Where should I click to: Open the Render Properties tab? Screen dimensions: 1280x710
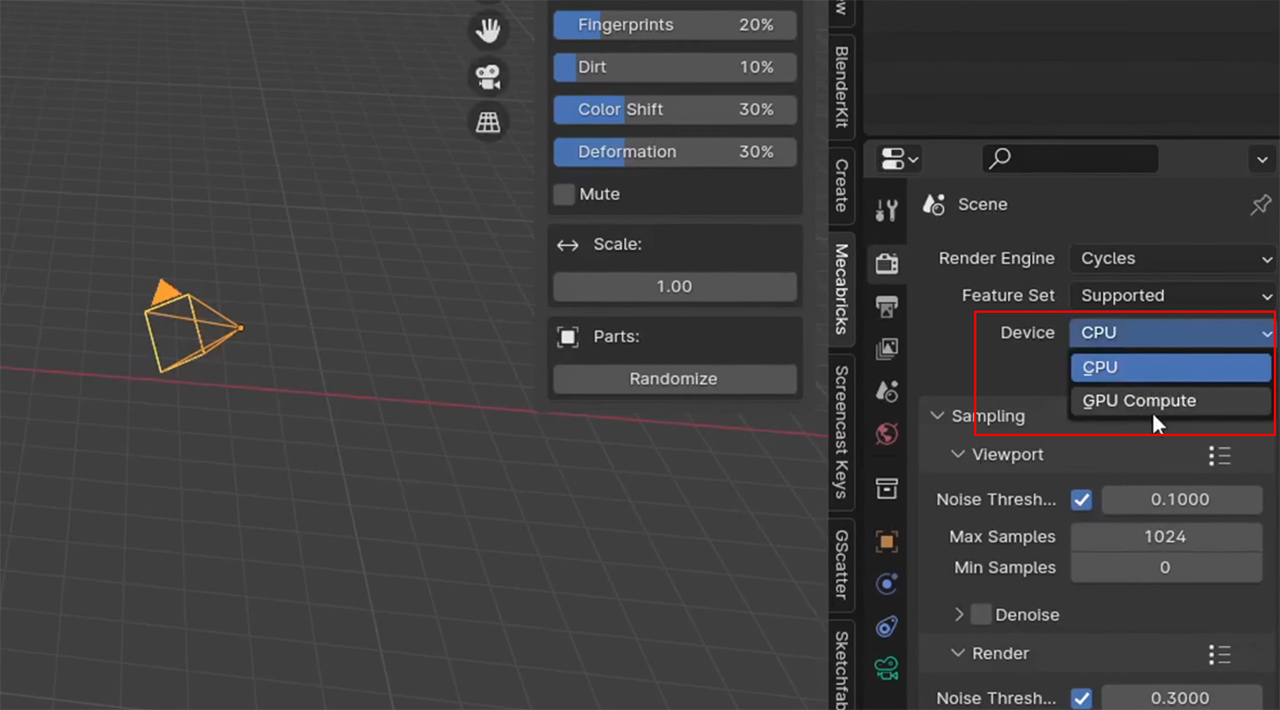(886, 263)
